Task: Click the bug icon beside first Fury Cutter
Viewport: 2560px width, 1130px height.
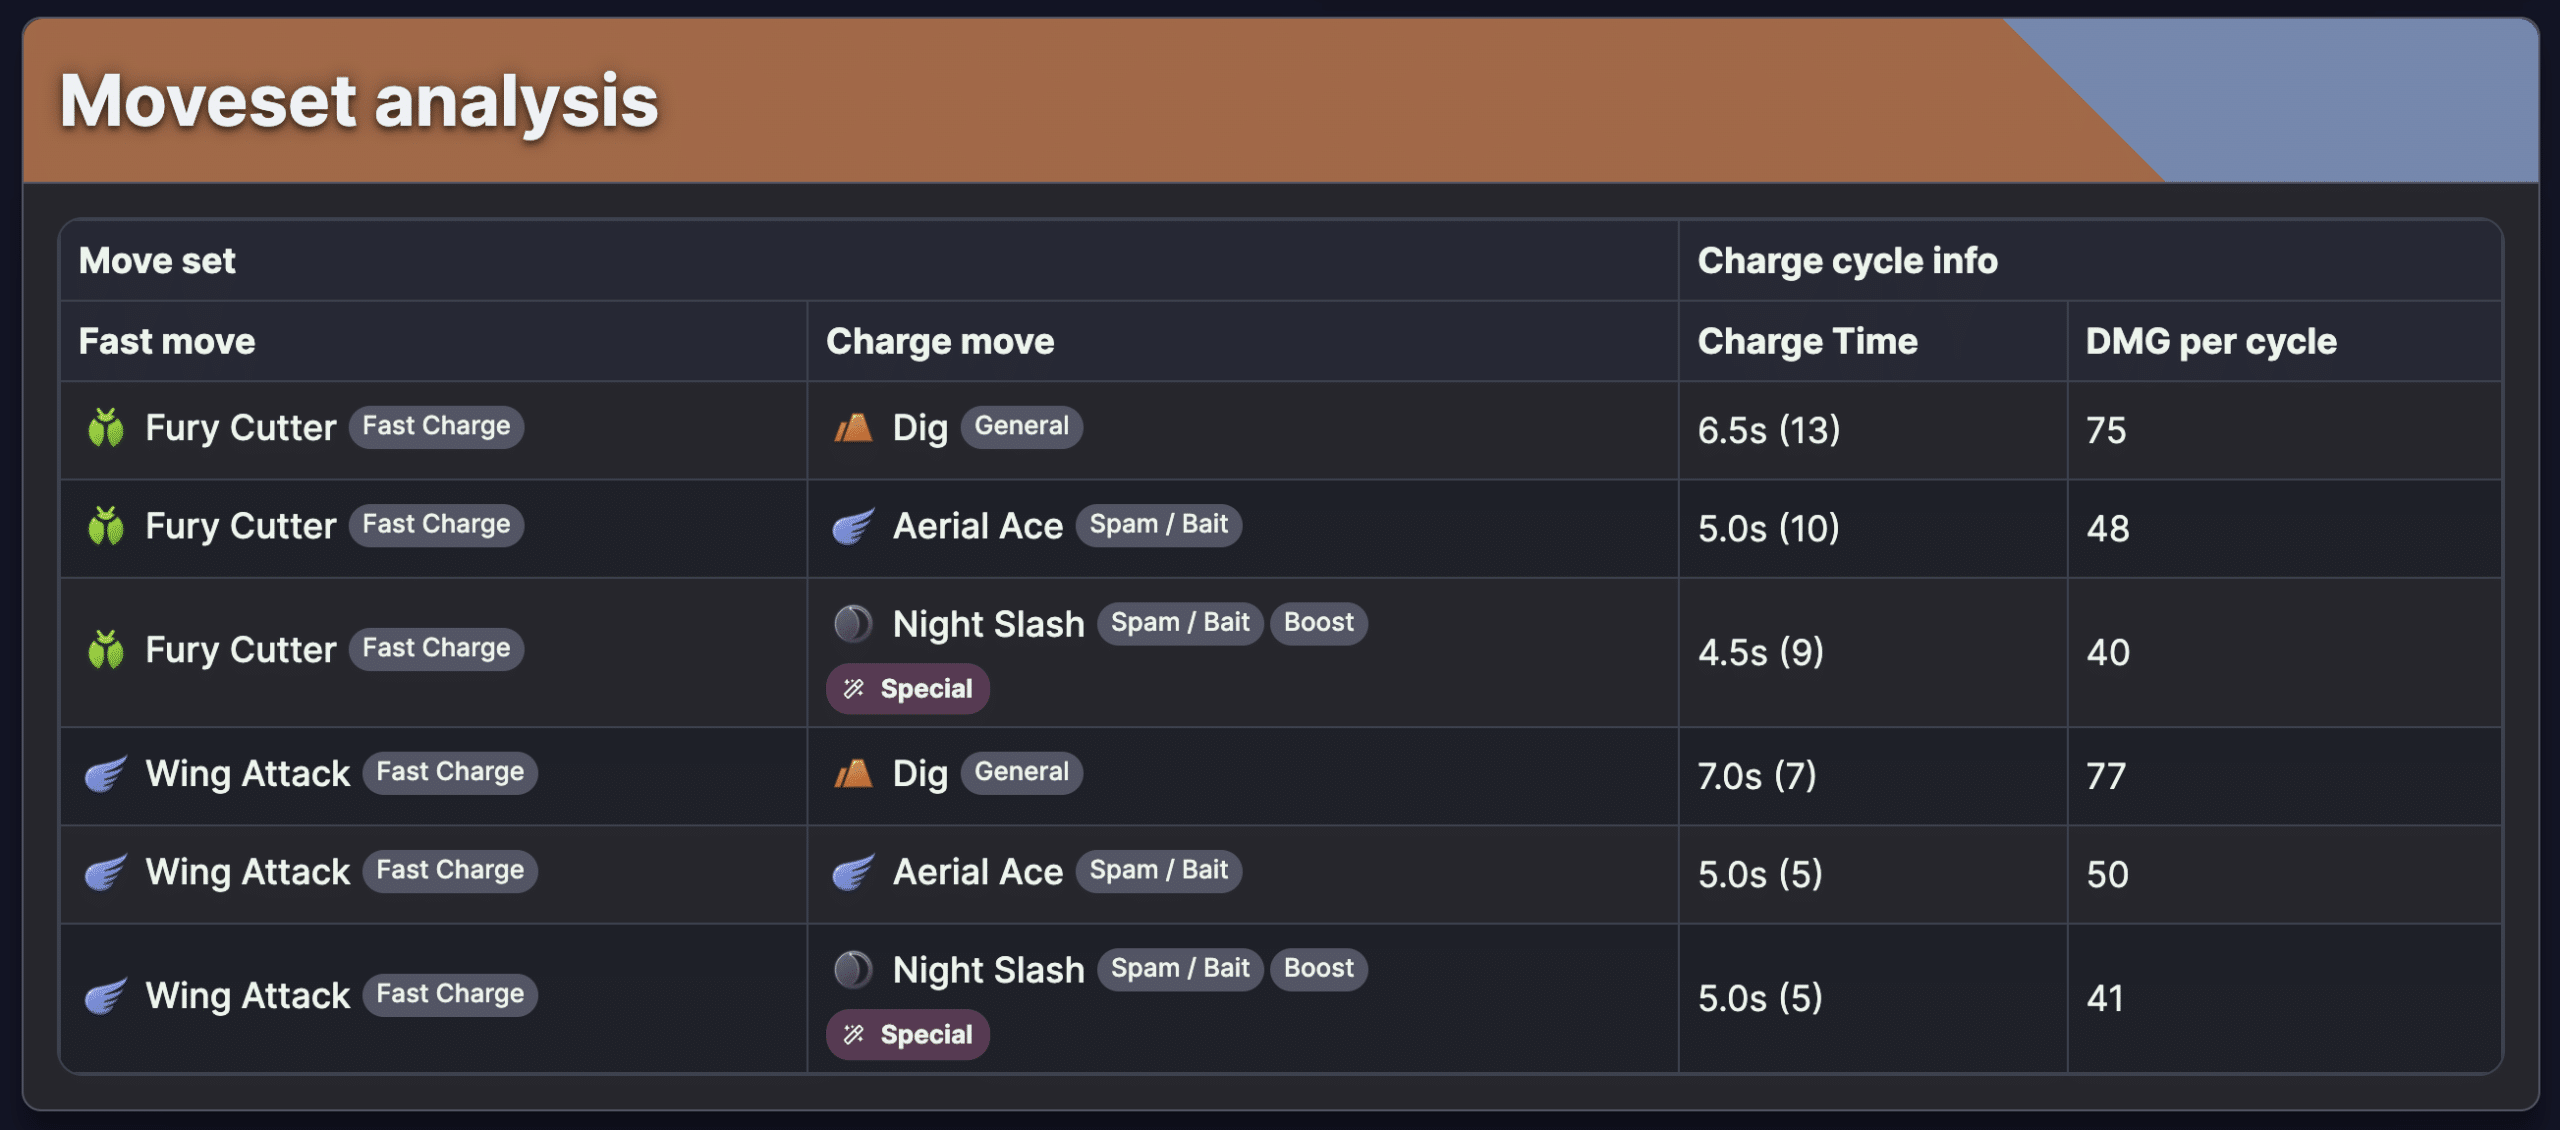Action: pos(105,428)
